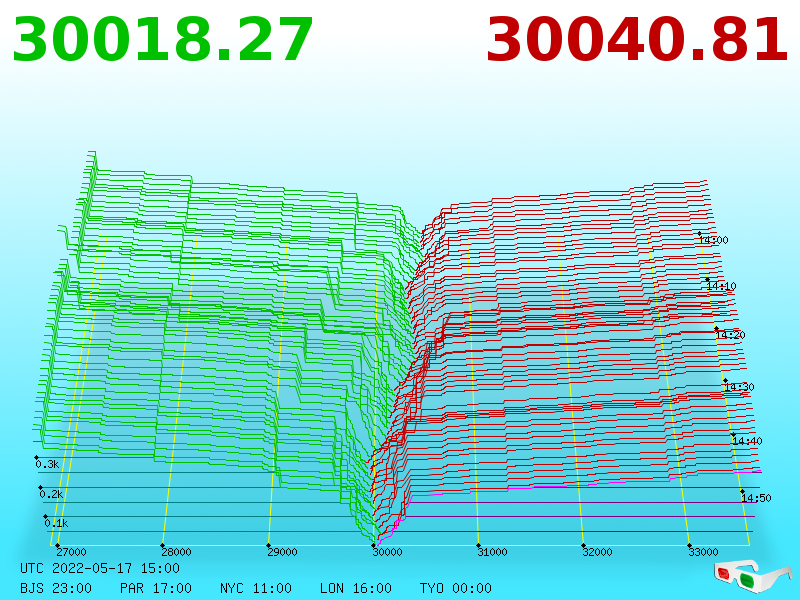Screen dimensions: 800x600
Task: Click the 3D anaglyph glasses icon
Action: pyautogui.click(x=752, y=576)
